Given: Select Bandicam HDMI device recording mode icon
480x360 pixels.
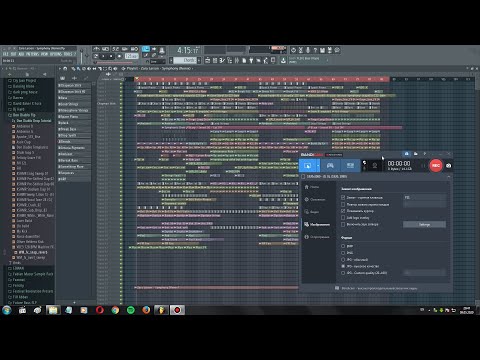Looking at the screenshot, I should tap(350, 165).
